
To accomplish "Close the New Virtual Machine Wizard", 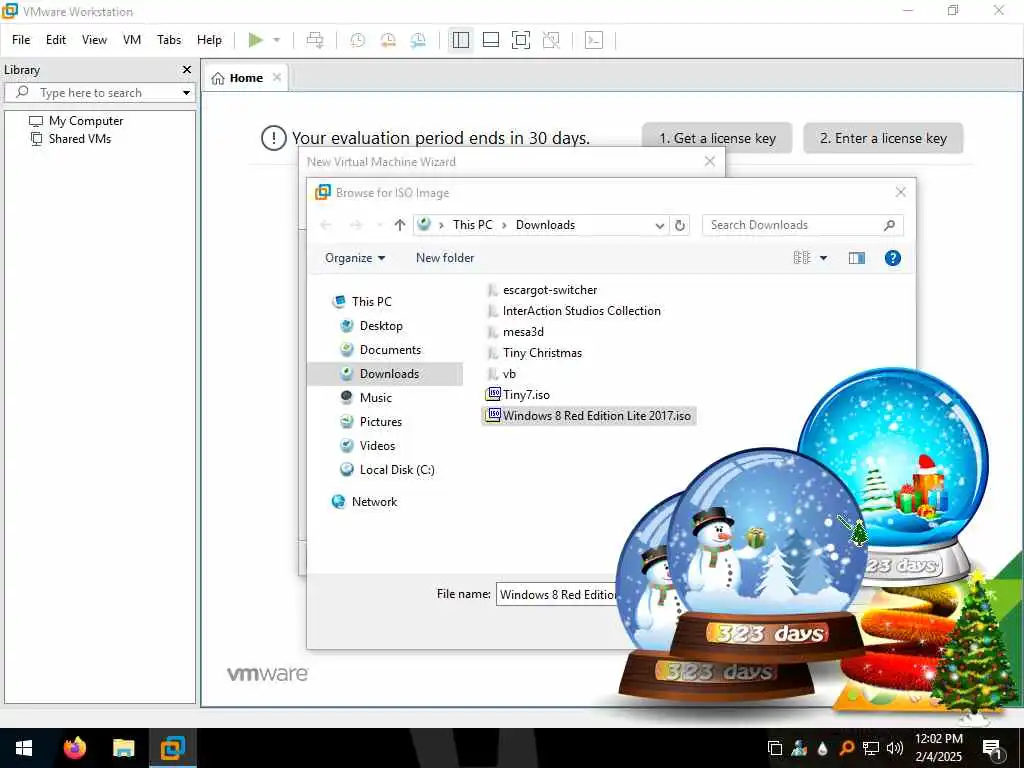I will click(710, 161).
